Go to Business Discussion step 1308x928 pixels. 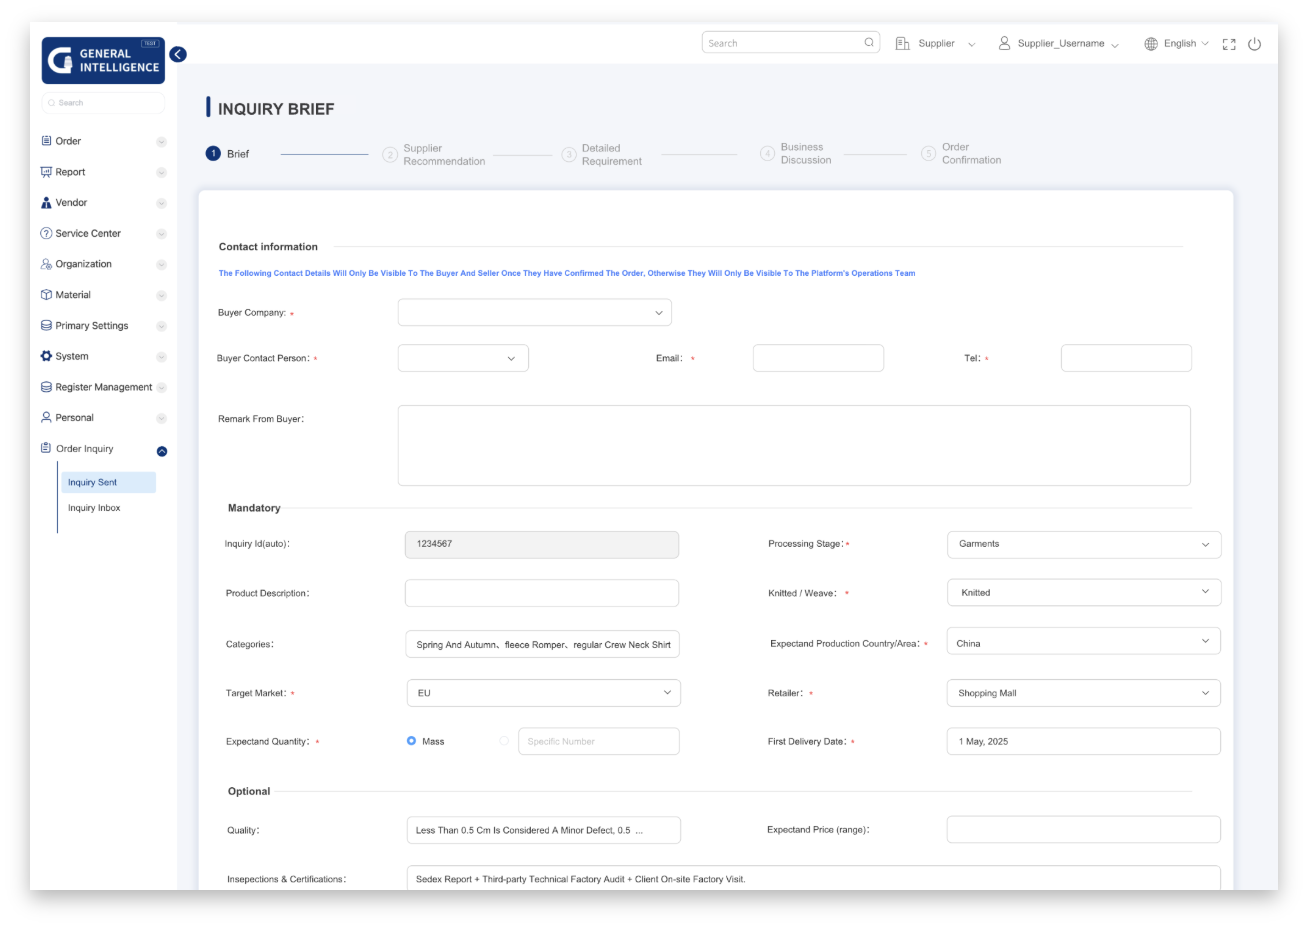tap(796, 154)
